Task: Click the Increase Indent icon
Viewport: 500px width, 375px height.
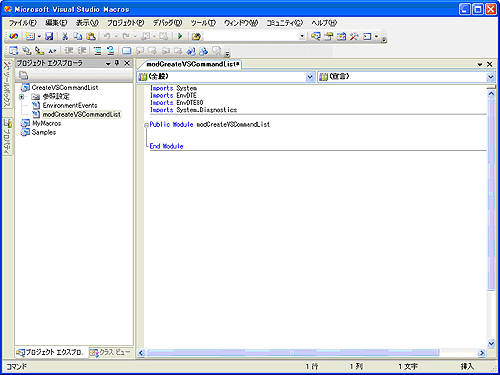Action: (x=82, y=51)
